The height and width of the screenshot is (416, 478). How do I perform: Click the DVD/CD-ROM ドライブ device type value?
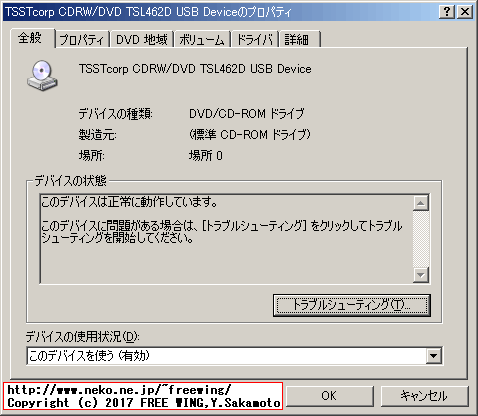[247, 114]
